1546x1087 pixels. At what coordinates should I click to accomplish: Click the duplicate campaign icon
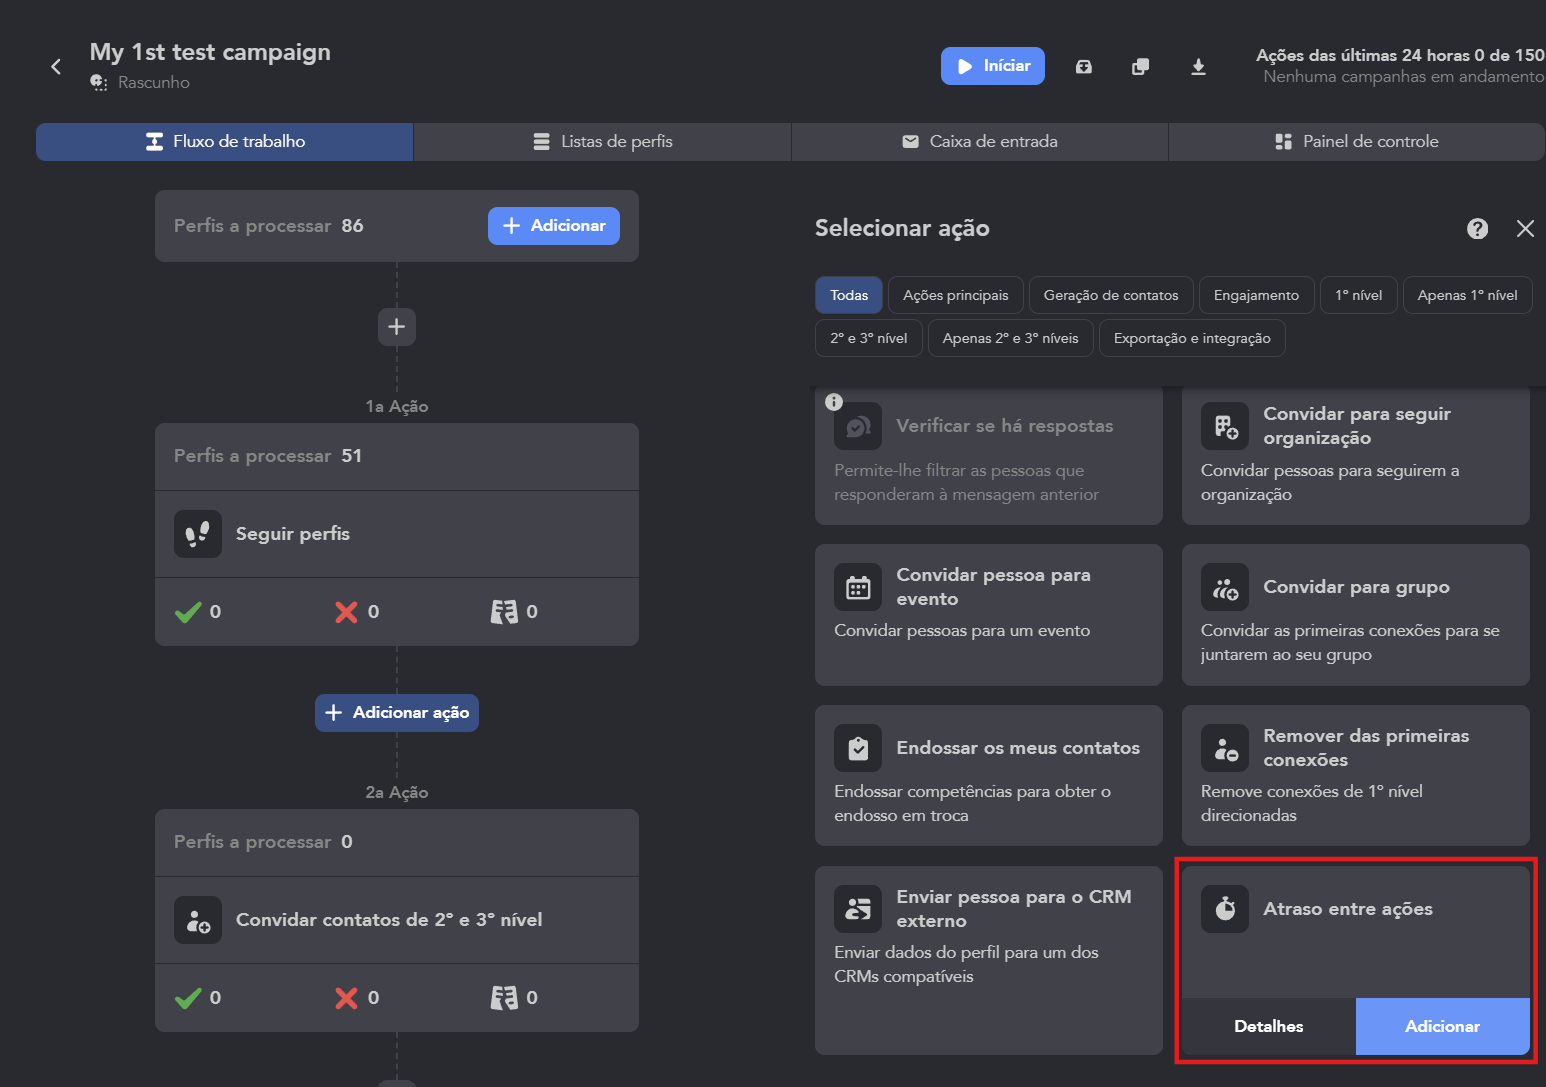coord(1140,67)
